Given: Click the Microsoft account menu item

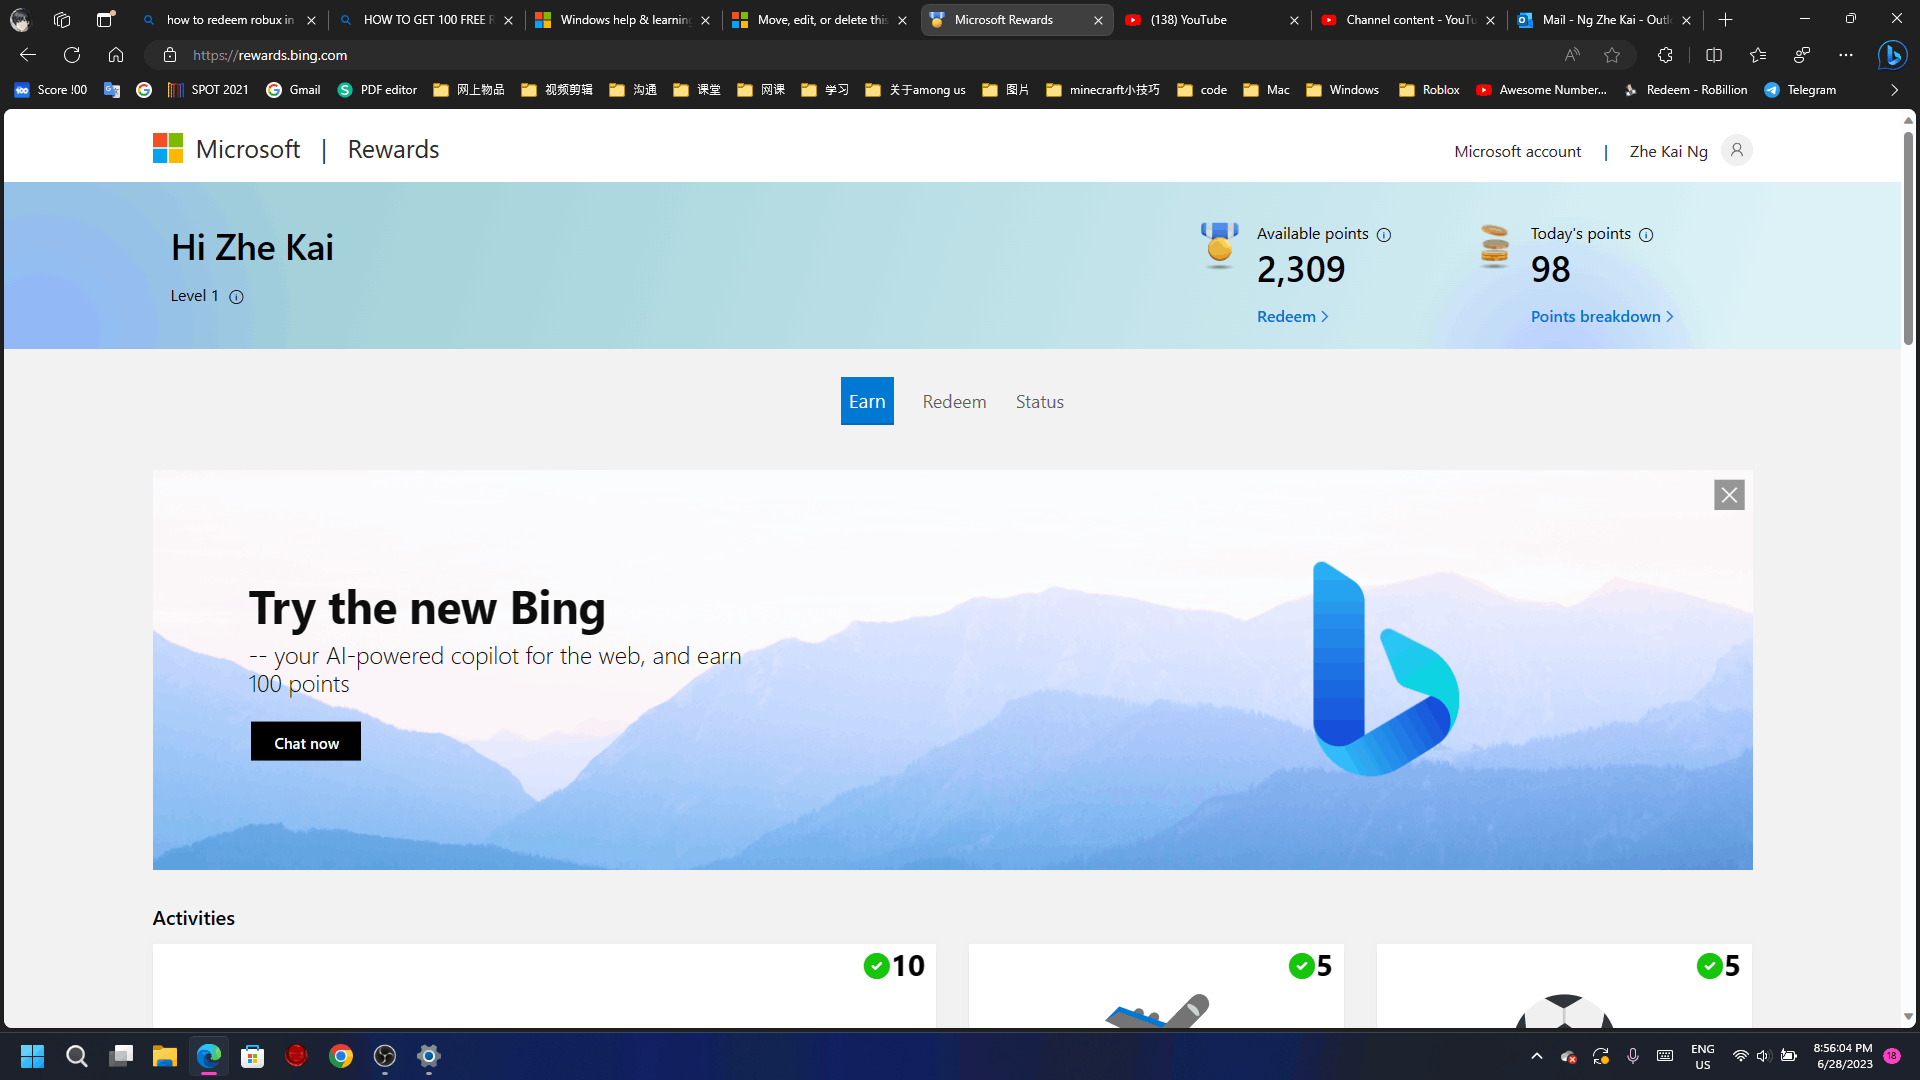Looking at the screenshot, I should 1518,150.
